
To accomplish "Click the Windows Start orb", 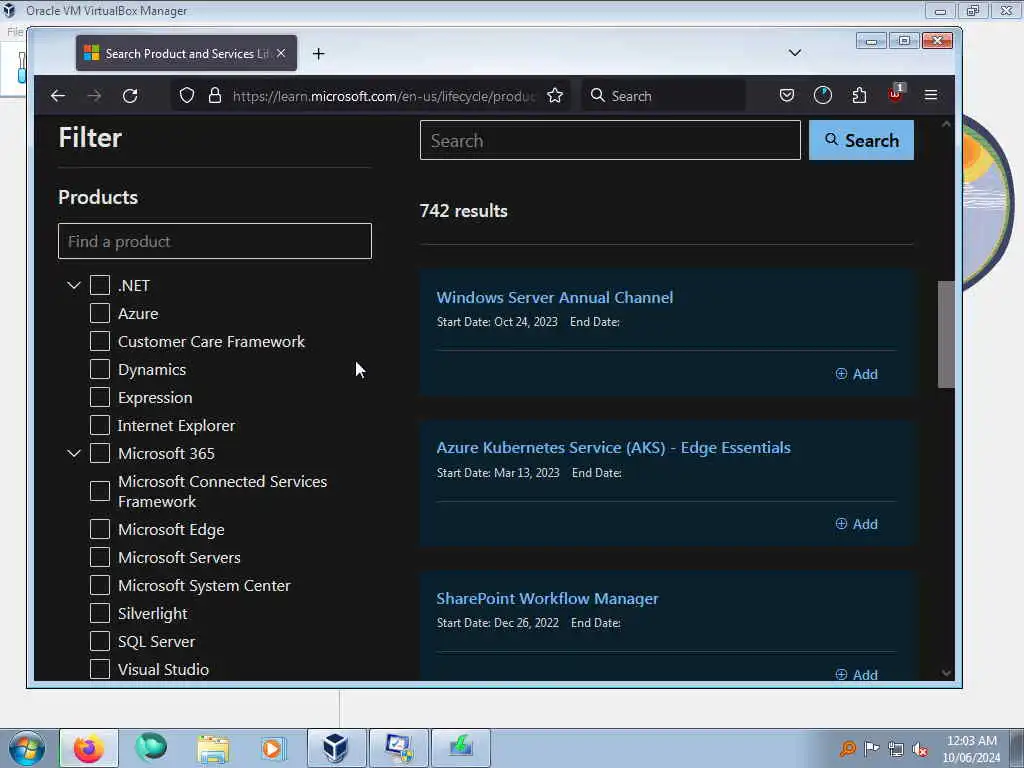I will [x=27, y=748].
